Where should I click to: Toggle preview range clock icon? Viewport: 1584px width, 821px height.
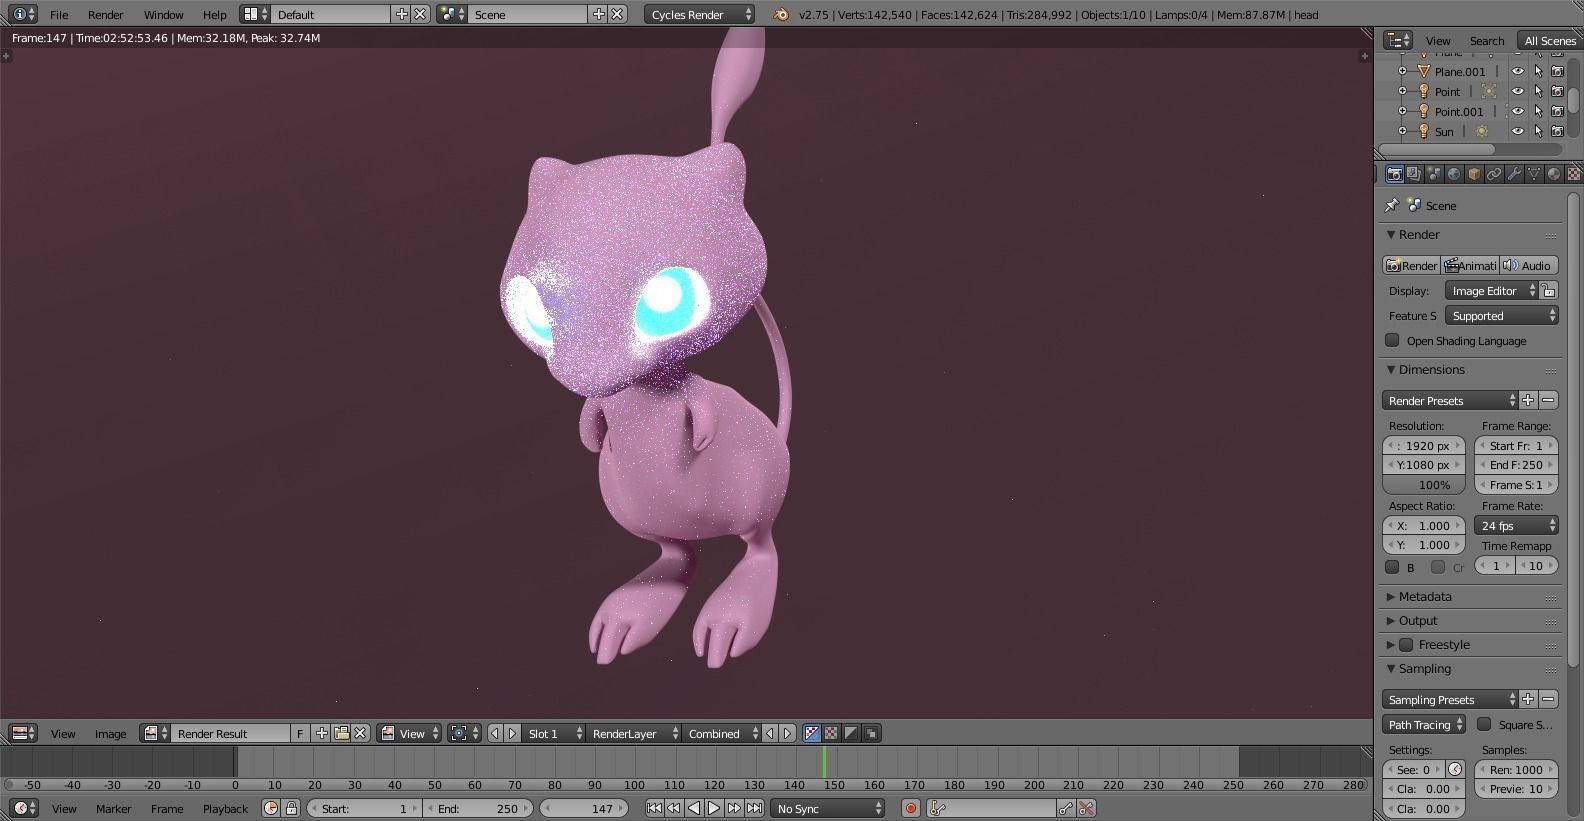271,808
